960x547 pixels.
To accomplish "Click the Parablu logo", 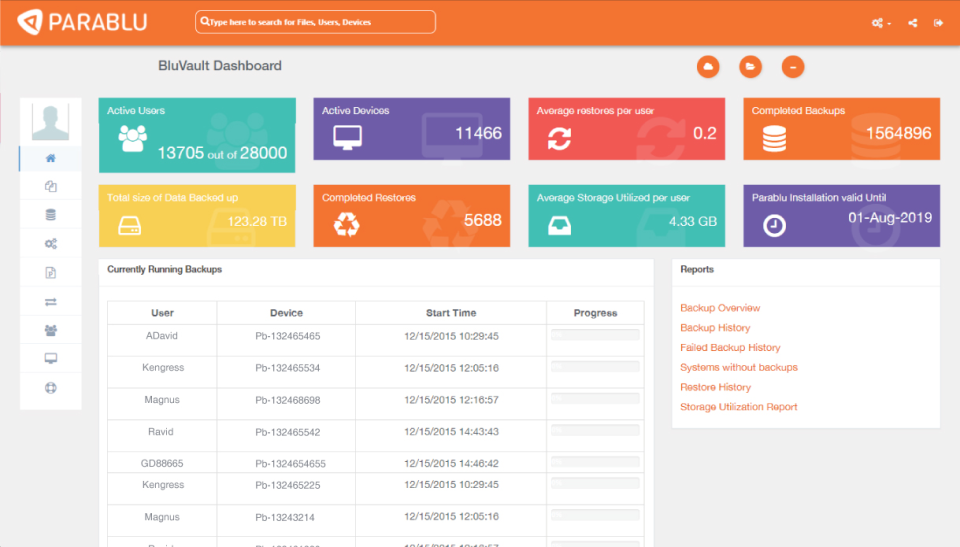I will point(82,22).
